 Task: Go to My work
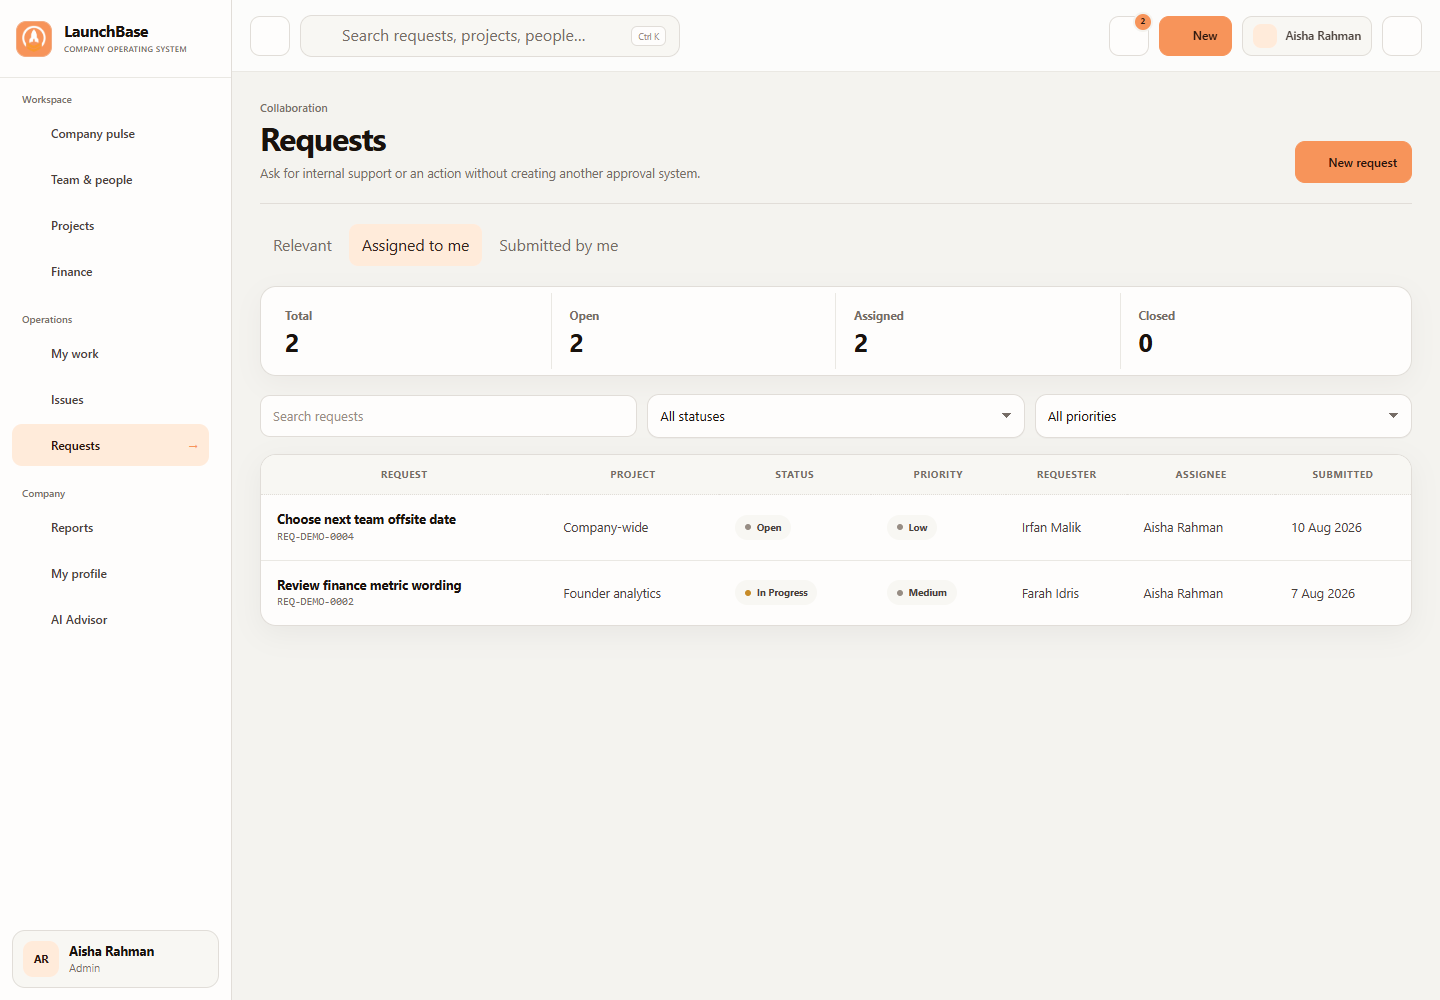click(110, 354)
